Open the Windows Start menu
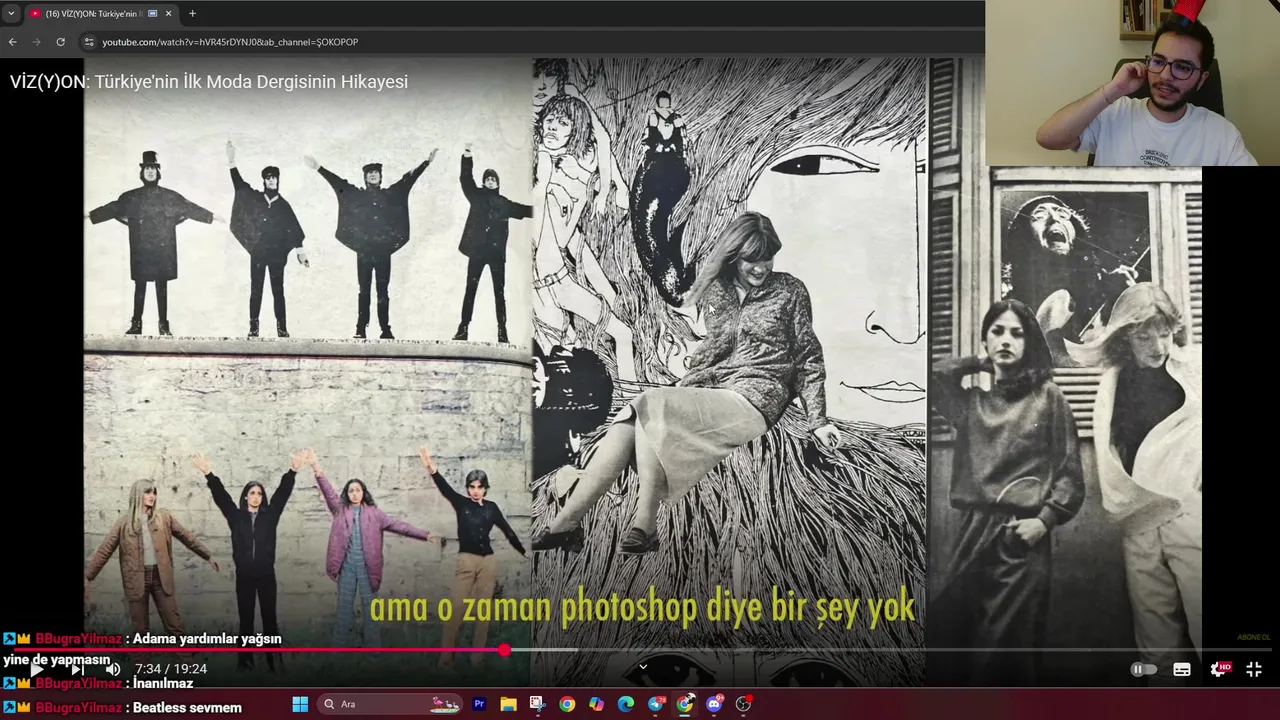Screen dimensions: 1280x720 (300, 704)
